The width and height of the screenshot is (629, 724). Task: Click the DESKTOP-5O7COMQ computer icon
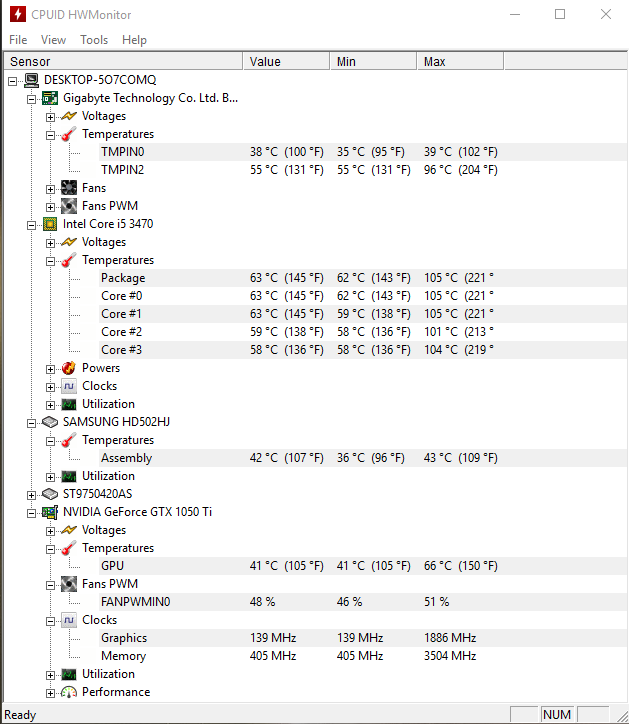click(31, 80)
